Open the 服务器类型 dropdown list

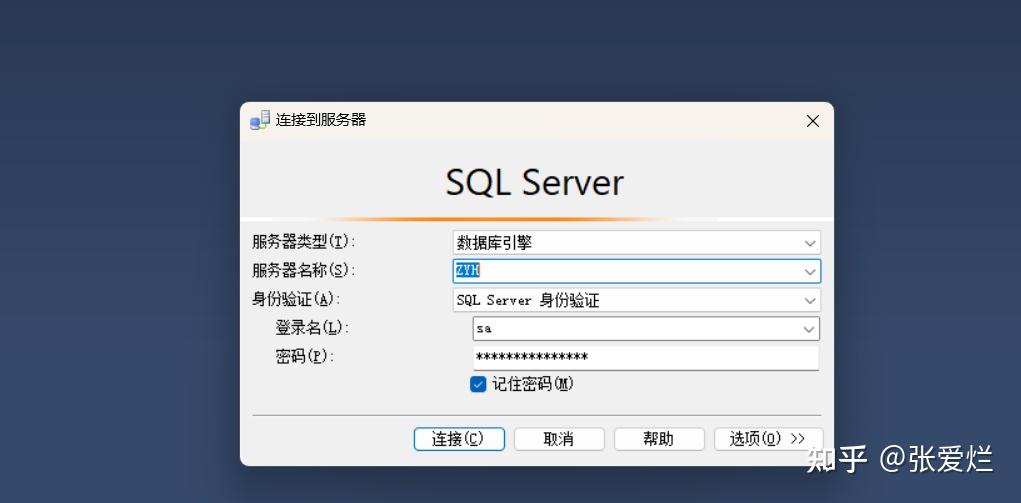point(809,242)
